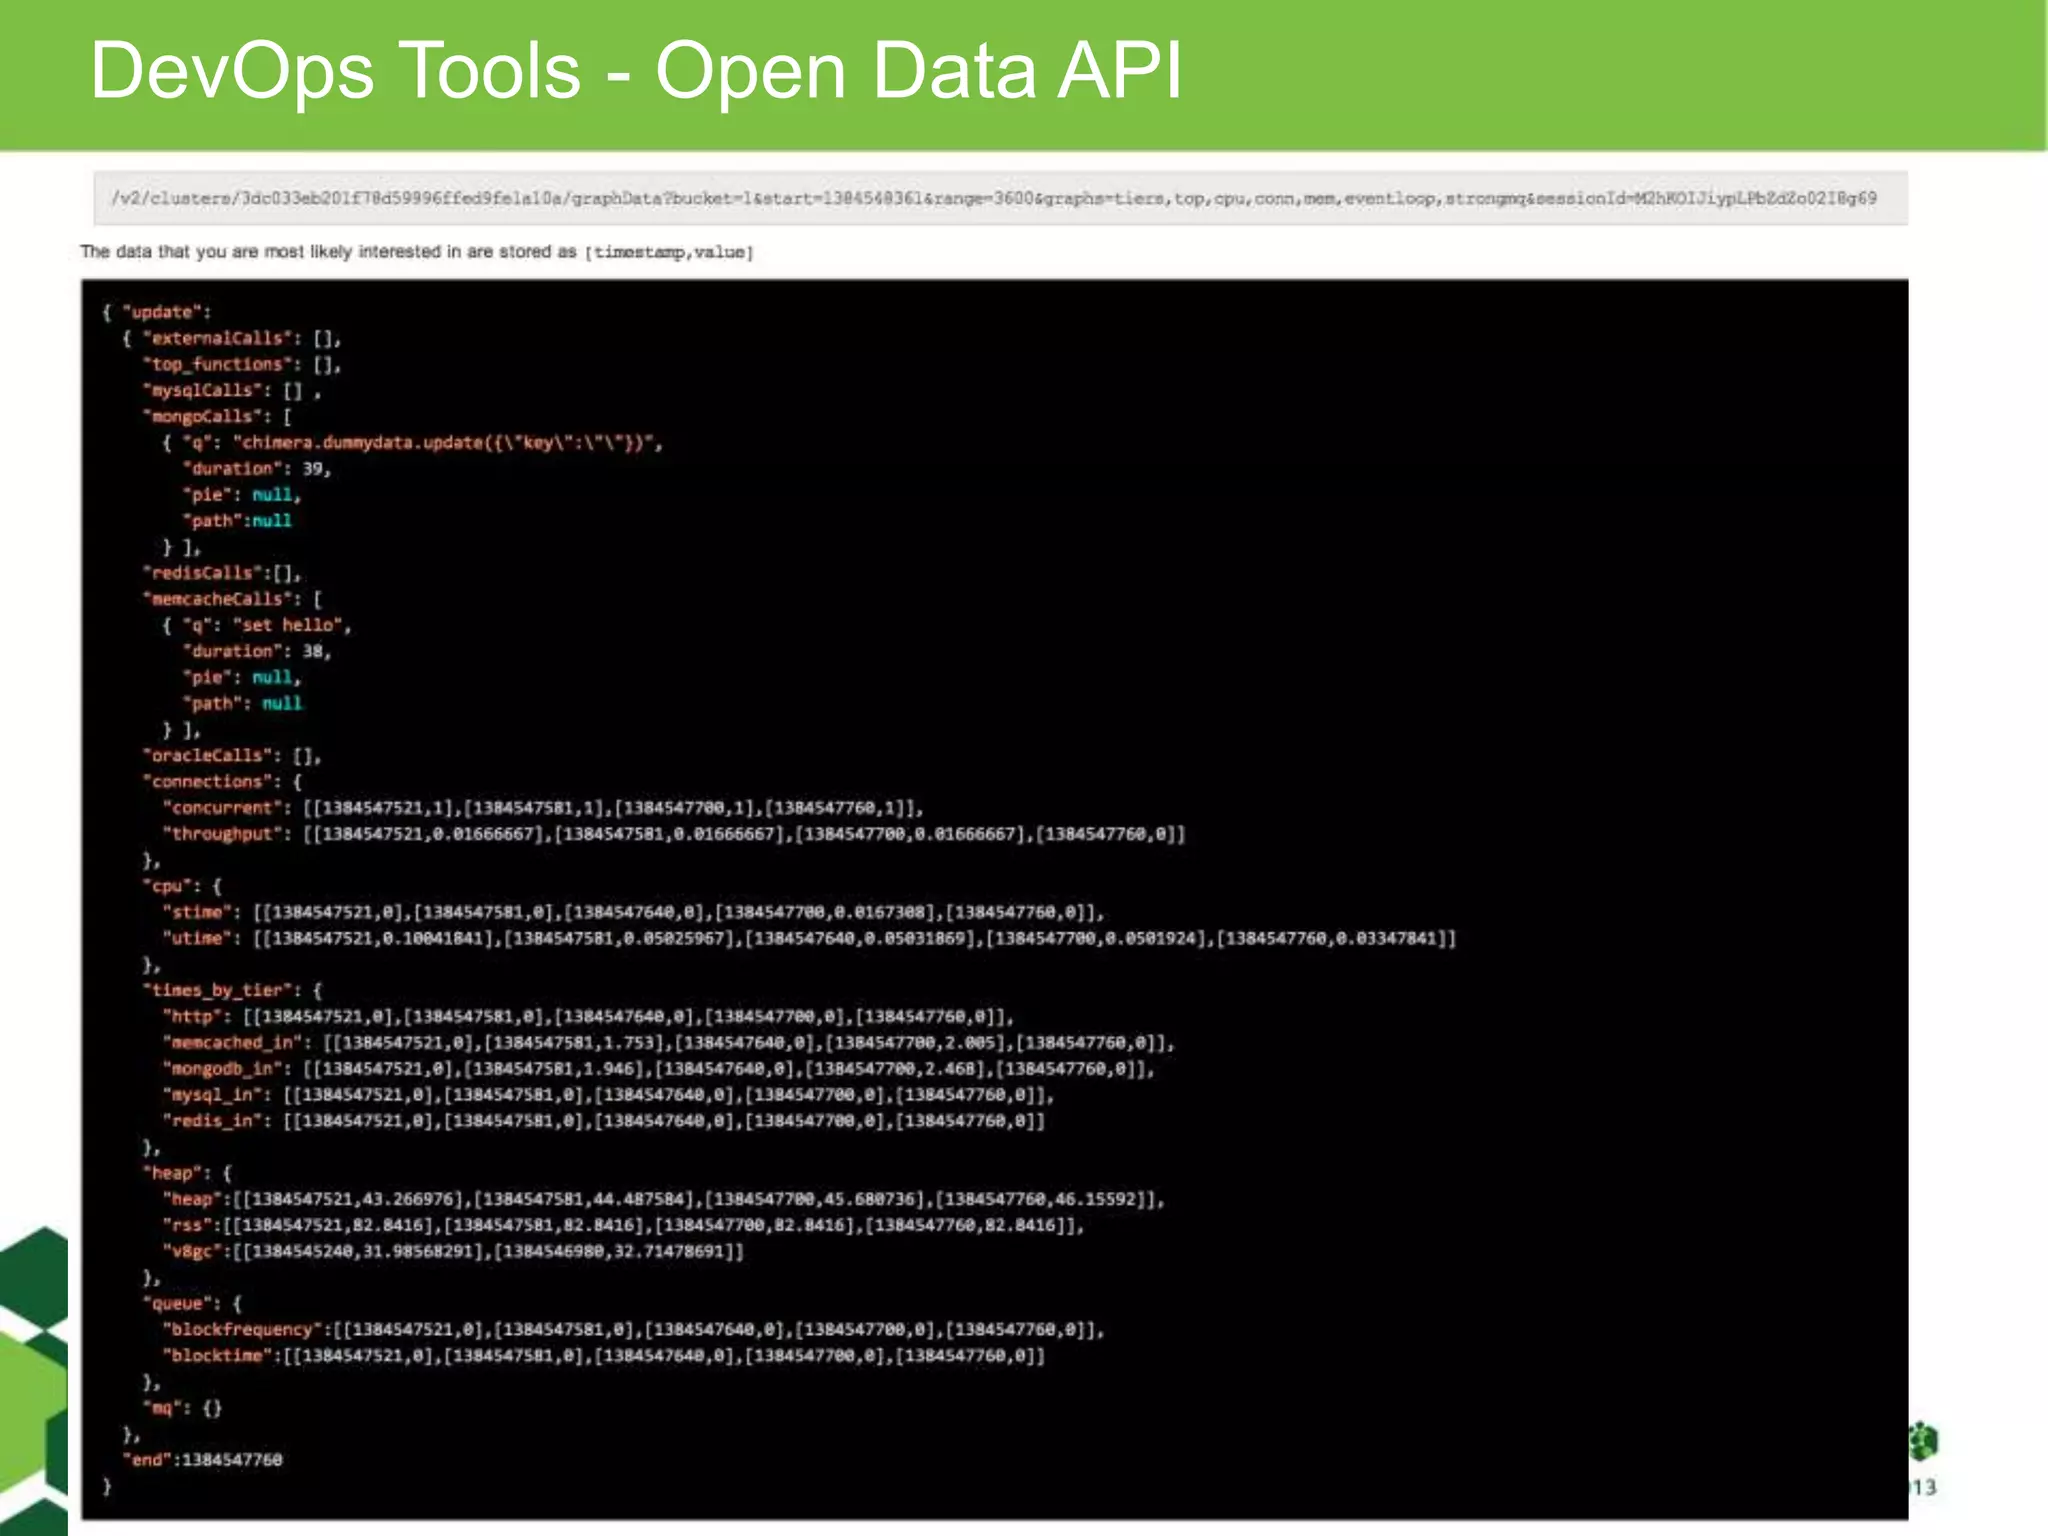Screen dimensions: 2048x1536
Task: Select the "rss" data line
Action: point(624,1225)
